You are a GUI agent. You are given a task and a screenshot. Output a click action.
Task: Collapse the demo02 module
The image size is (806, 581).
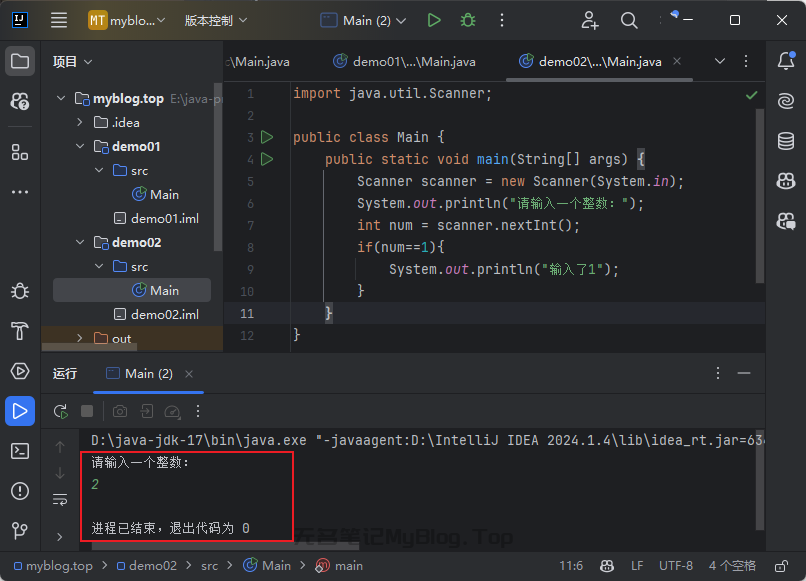pos(80,242)
